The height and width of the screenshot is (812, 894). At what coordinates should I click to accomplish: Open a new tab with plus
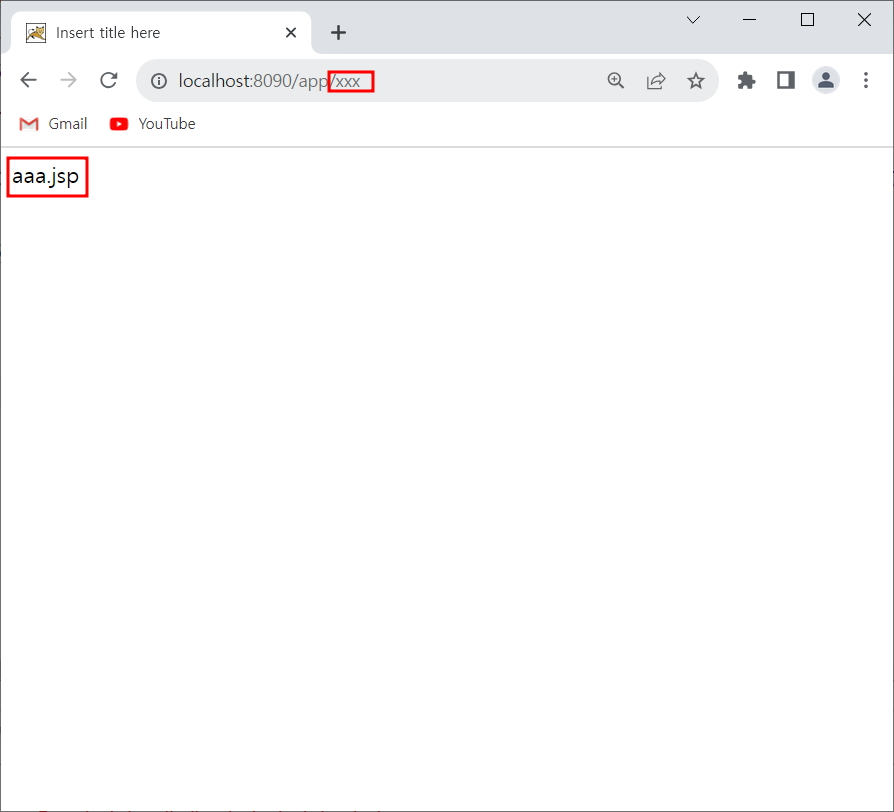point(338,33)
